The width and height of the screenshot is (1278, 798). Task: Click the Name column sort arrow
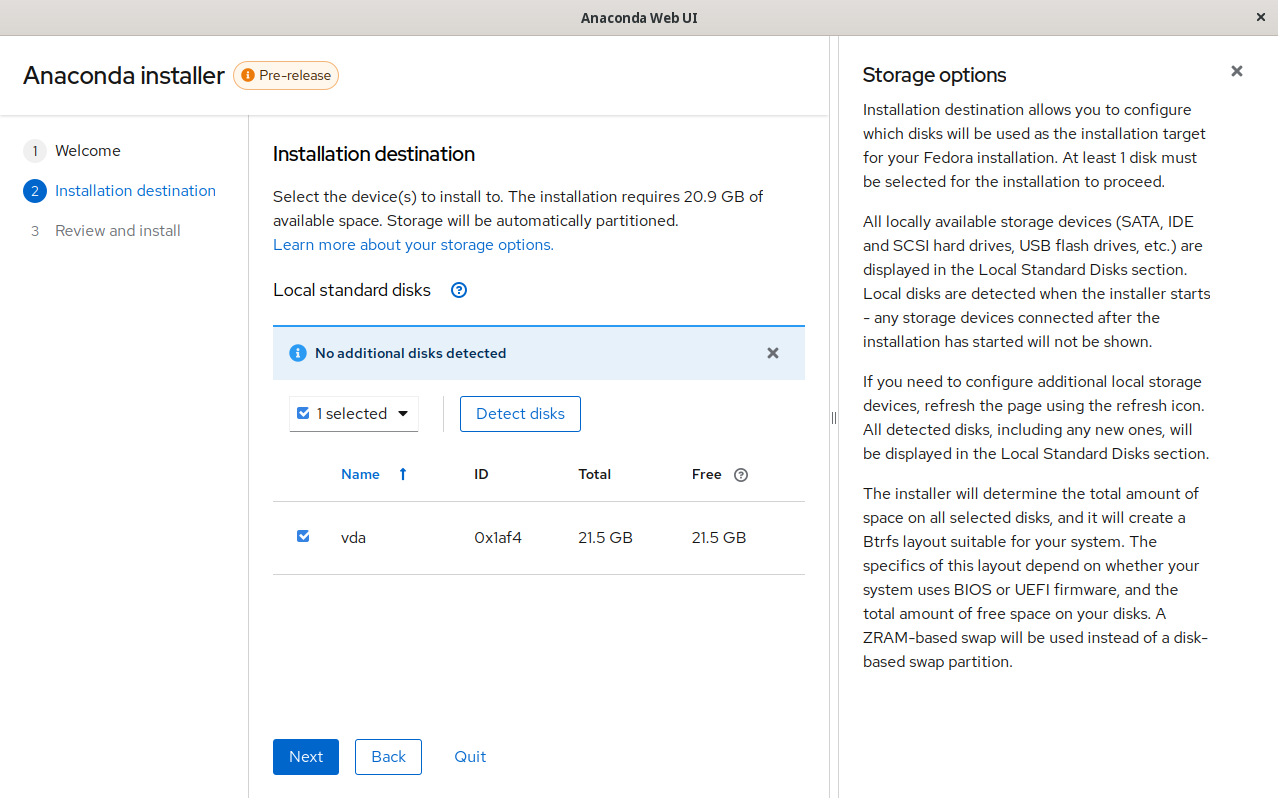click(x=403, y=474)
